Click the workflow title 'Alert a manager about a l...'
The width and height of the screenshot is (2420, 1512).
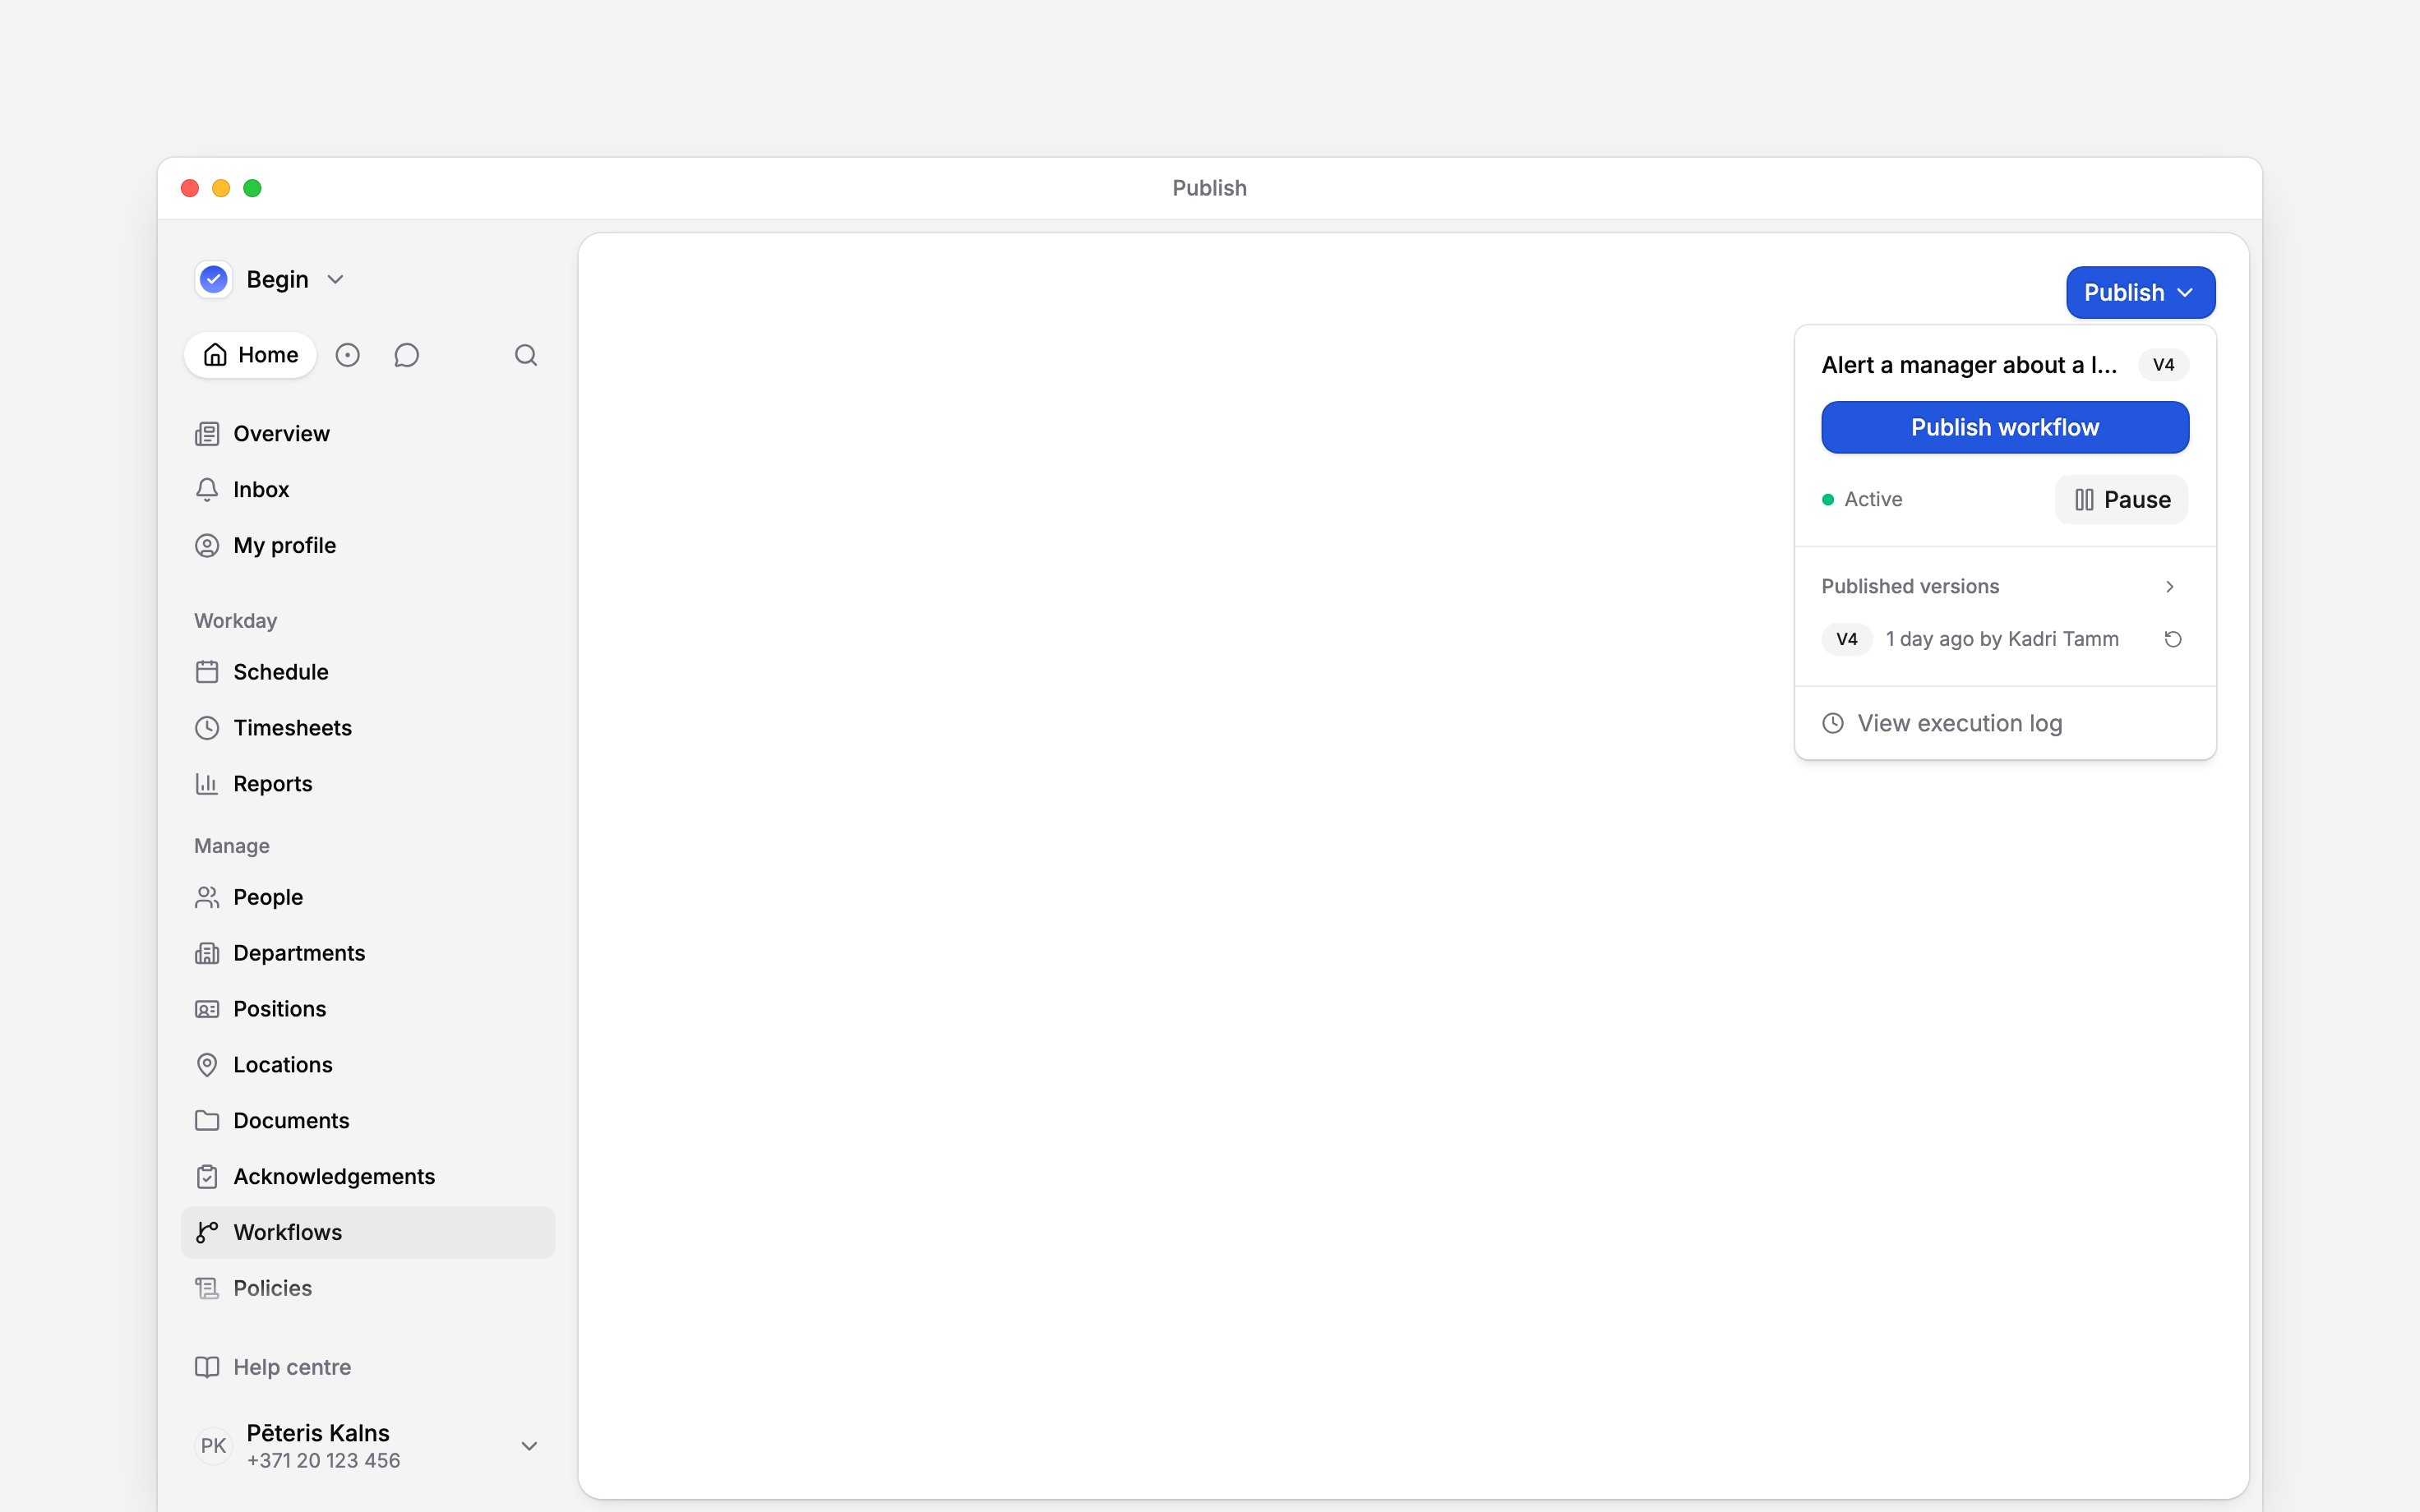click(x=1969, y=365)
